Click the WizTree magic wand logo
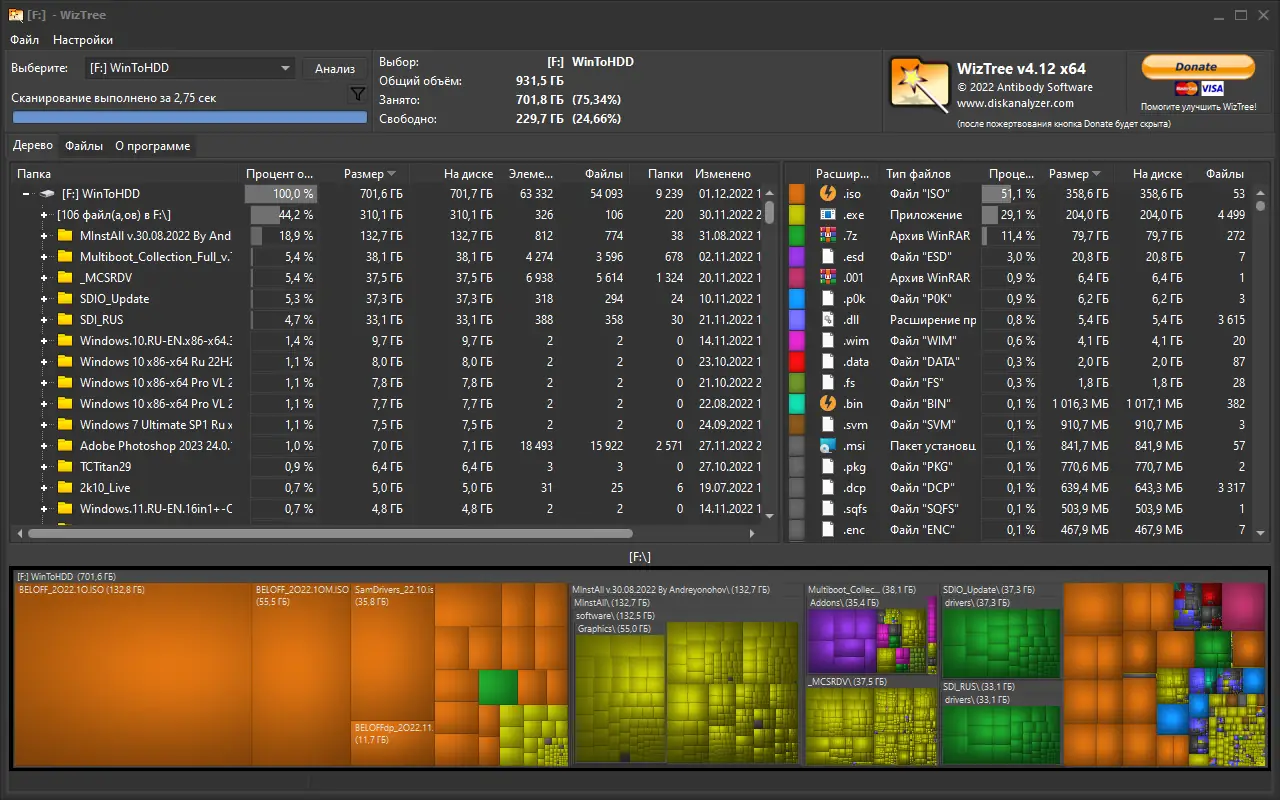 (x=920, y=84)
